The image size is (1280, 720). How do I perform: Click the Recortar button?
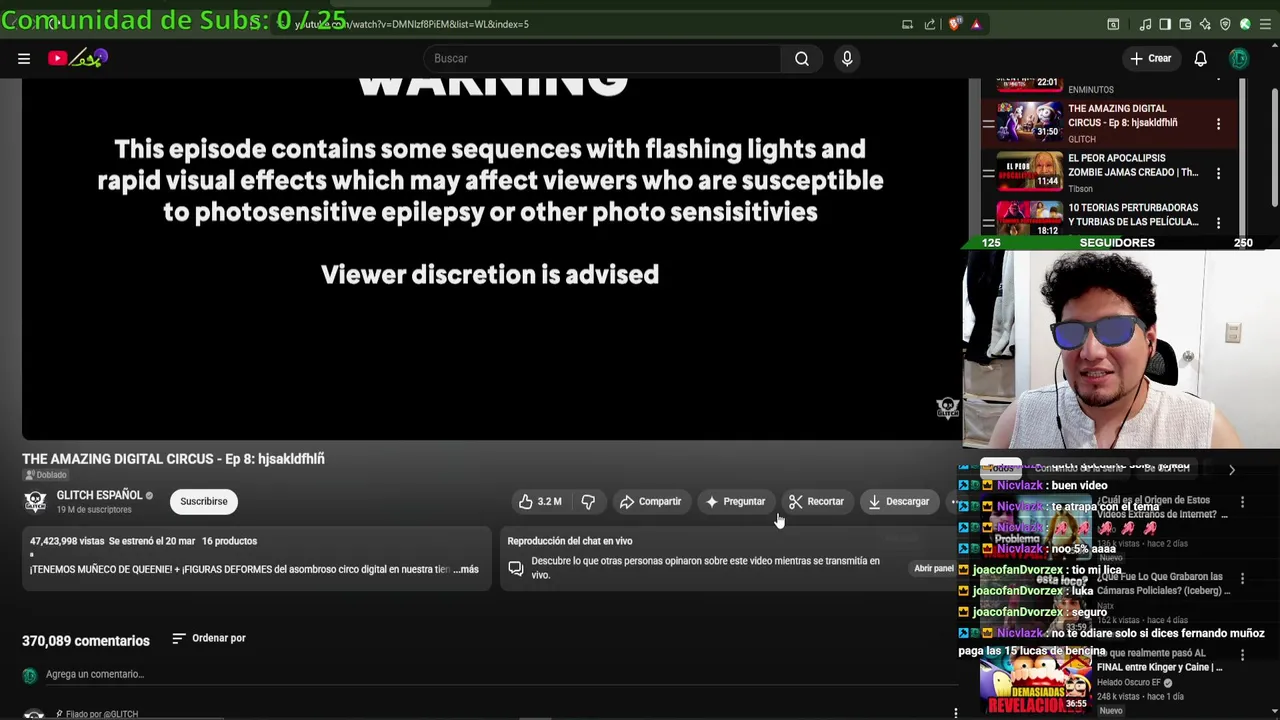pyautogui.click(x=816, y=502)
